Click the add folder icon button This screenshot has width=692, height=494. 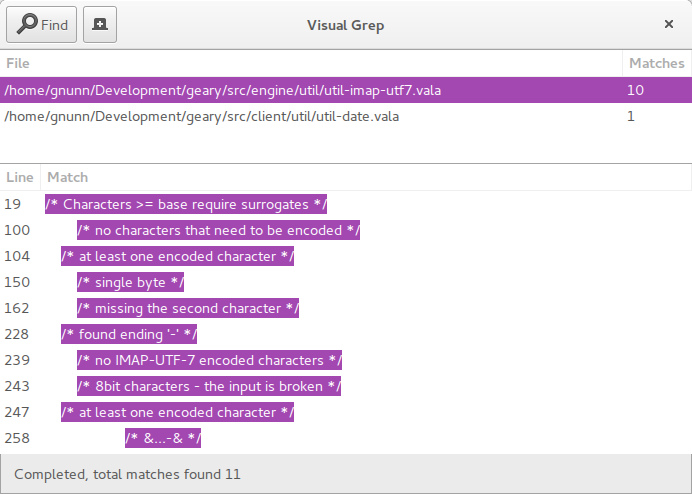click(x=100, y=25)
